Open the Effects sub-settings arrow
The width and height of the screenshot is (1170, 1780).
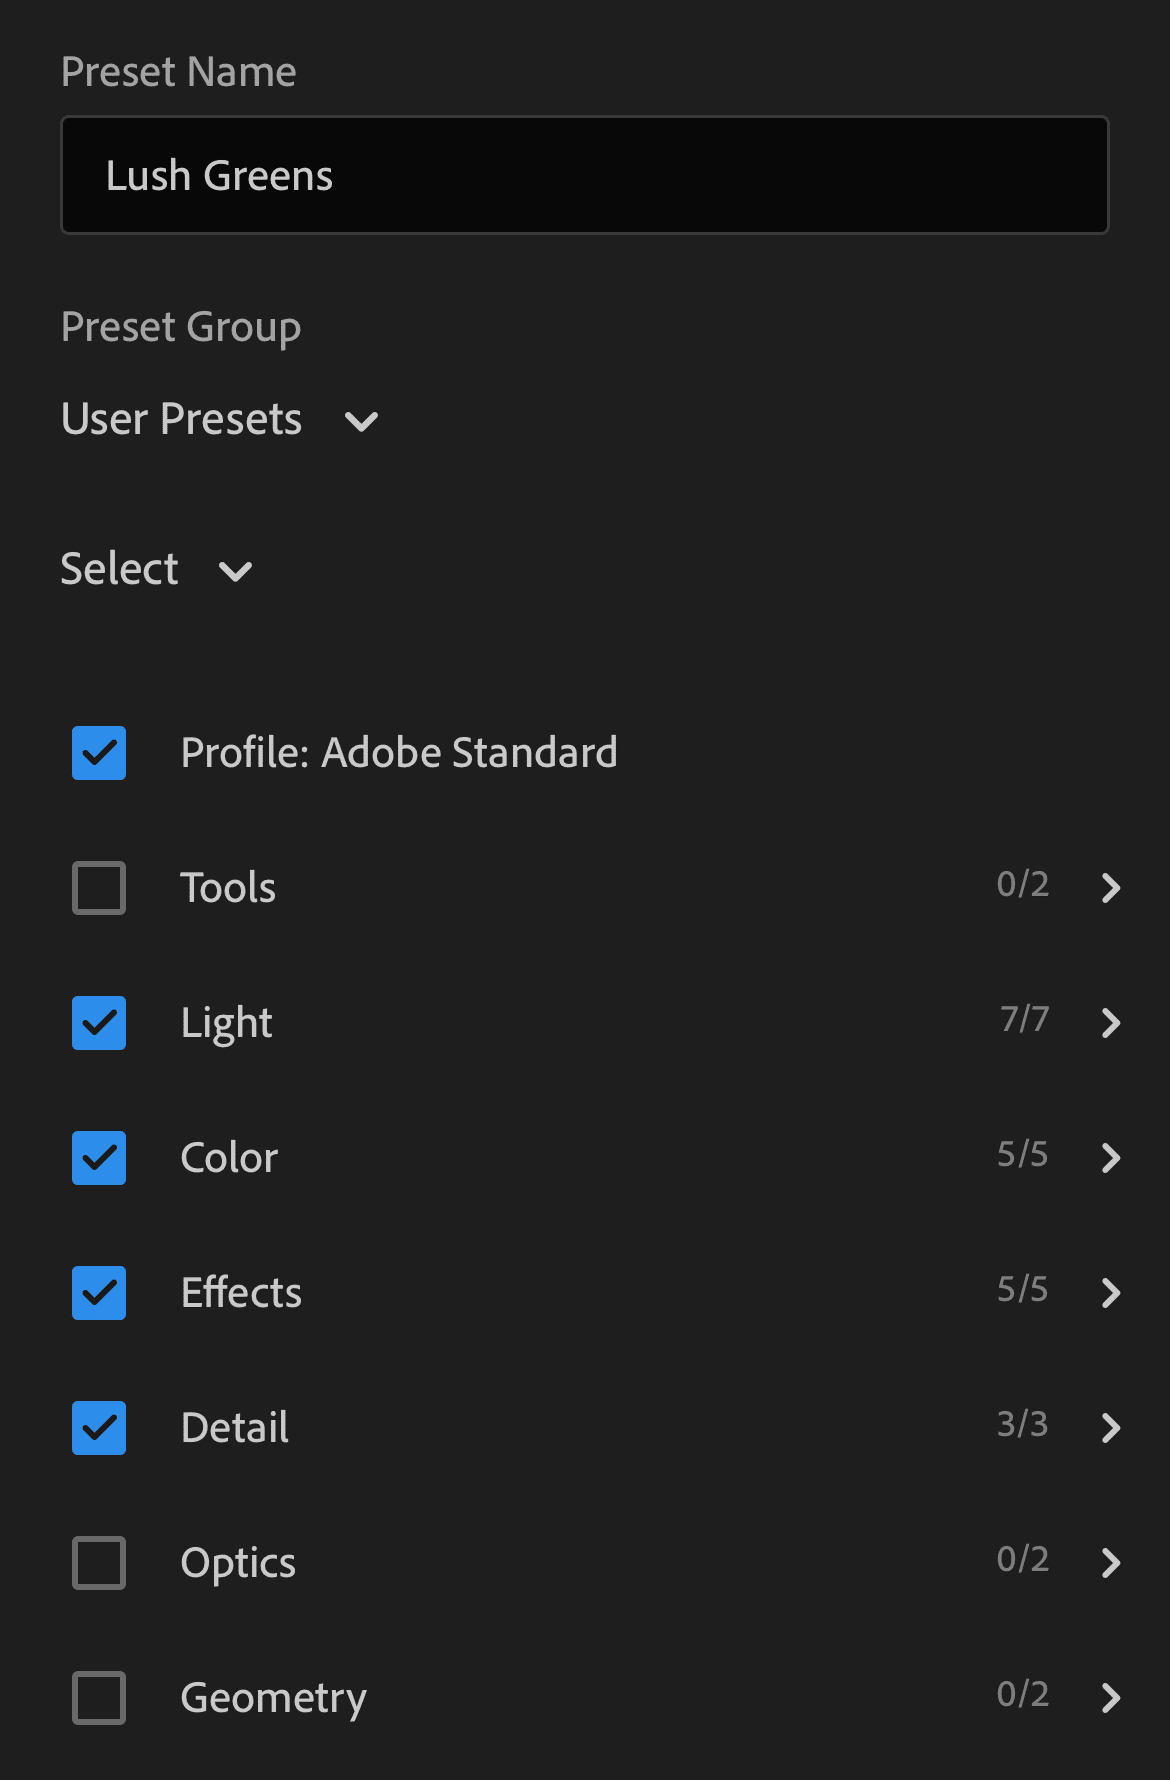pos(1110,1293)
